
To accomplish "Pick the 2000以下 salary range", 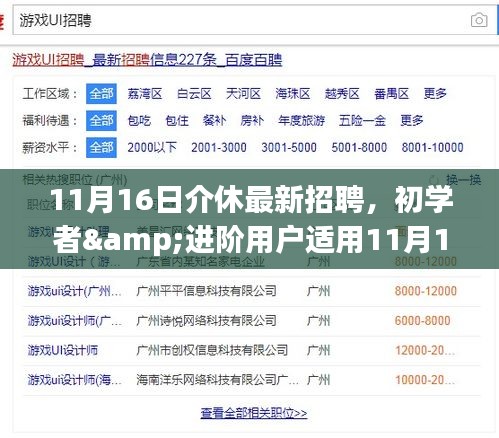I will pyautogui.click(x=152, y=147).
